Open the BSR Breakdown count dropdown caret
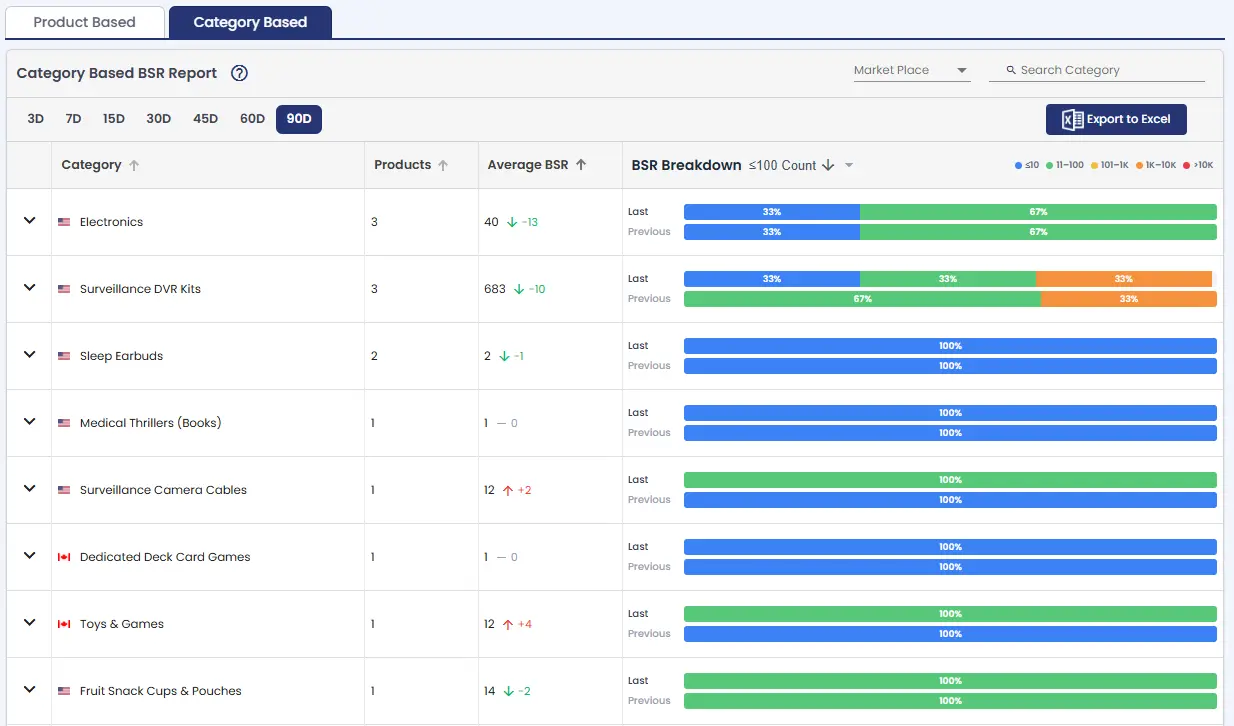The height and width of the screenshot is (726, 1234). [x=849, y=166]
